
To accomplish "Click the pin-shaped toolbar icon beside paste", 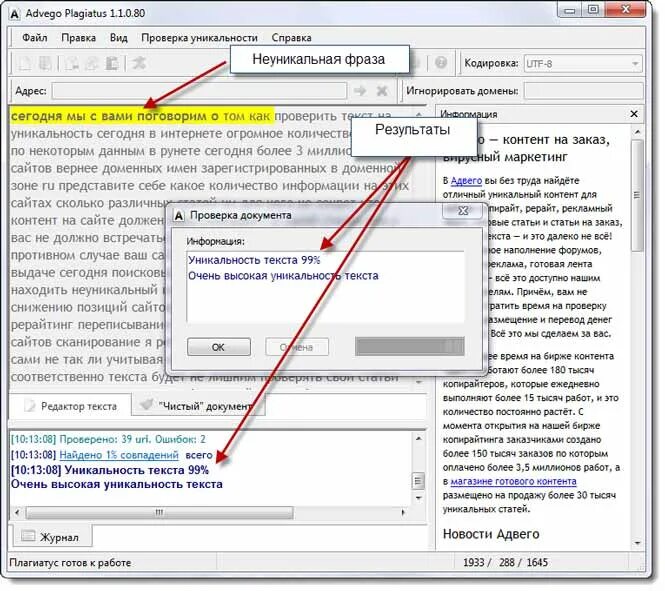I will click(138, 63).
